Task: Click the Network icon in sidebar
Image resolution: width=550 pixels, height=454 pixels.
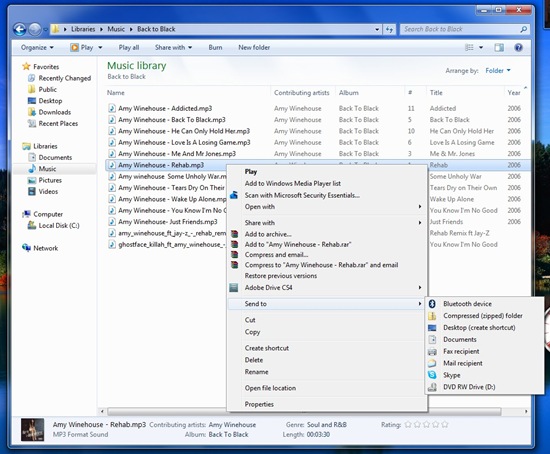Action: (26, 248)
